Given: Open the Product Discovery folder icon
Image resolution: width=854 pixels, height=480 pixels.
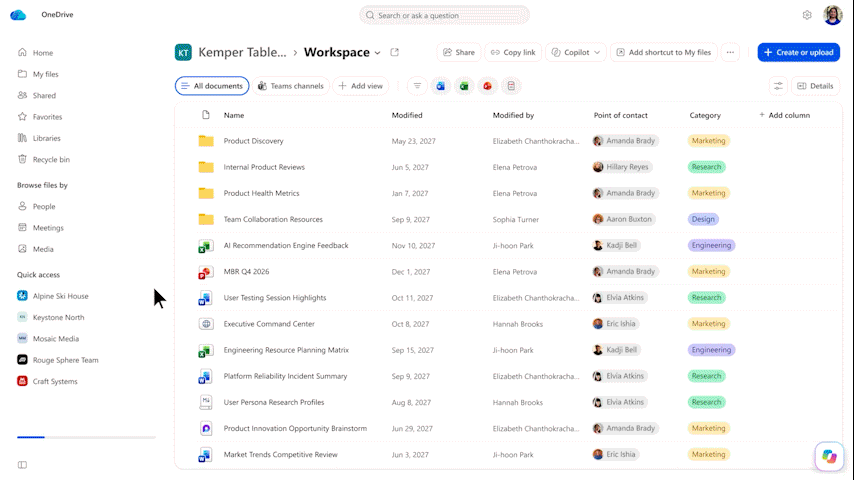Looking at the screenshot, I should (x=206, y=141).
